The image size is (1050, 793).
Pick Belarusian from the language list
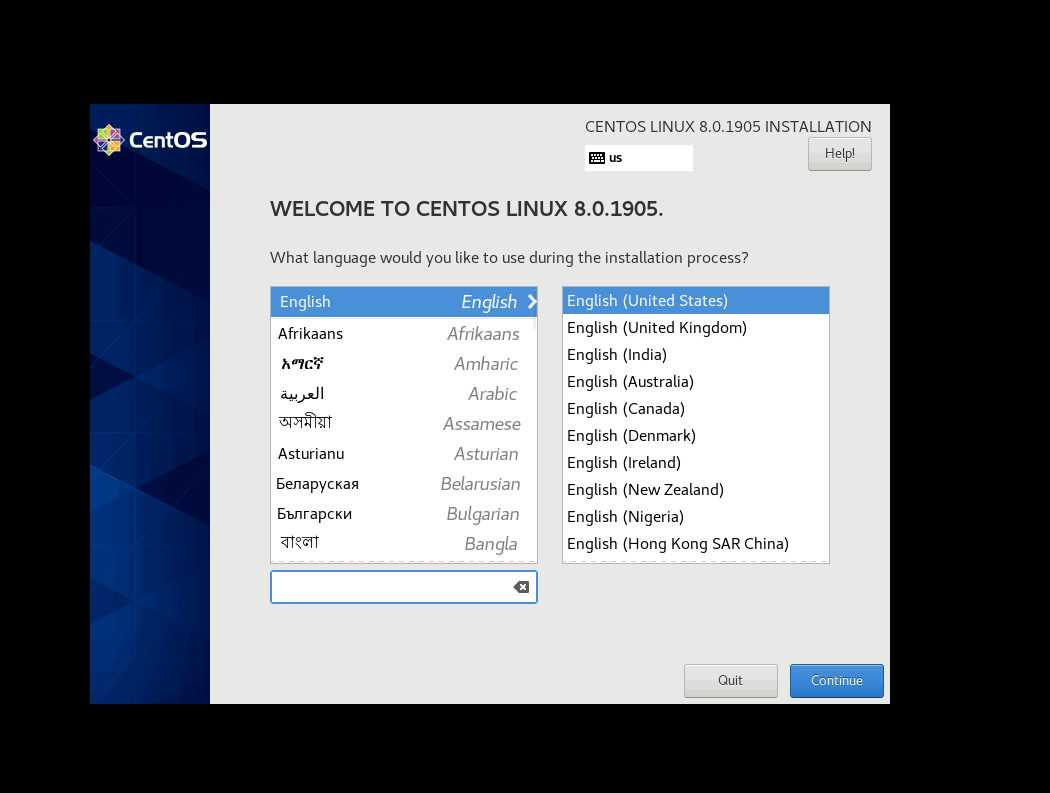click(x=404, y=484)
